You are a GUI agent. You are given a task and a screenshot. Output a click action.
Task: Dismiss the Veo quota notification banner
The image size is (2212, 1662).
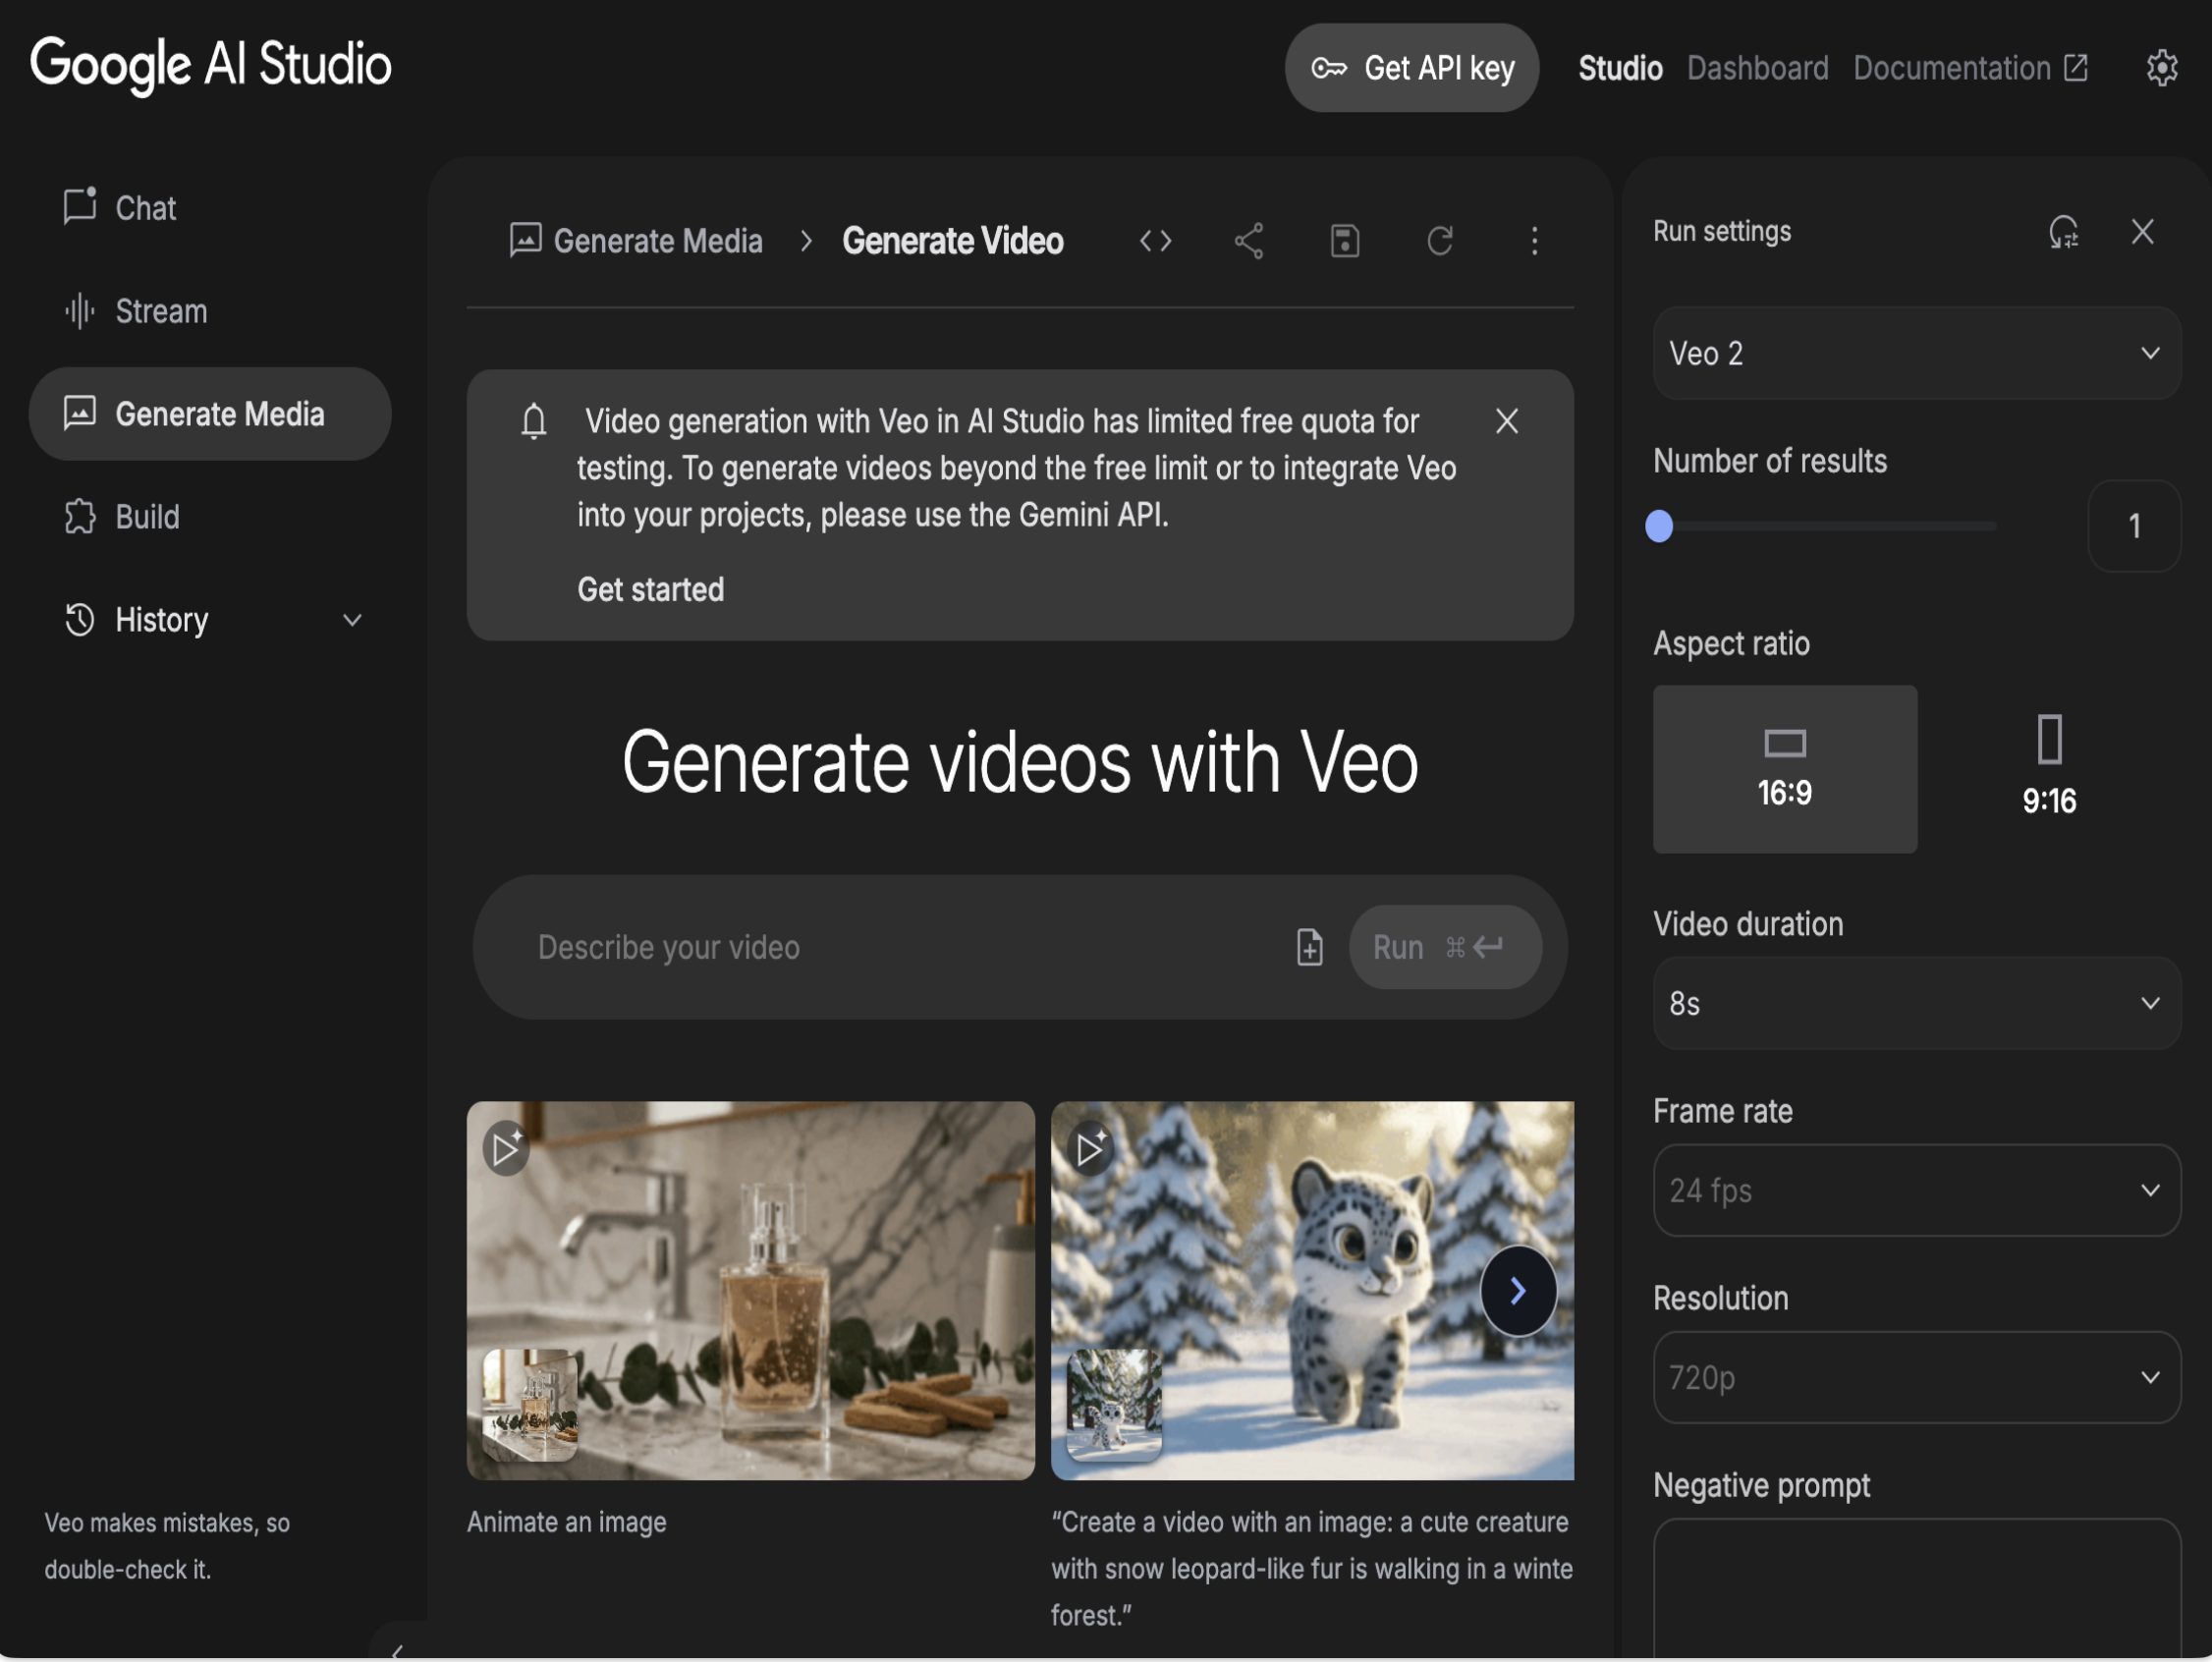[x=1506, y=421]
